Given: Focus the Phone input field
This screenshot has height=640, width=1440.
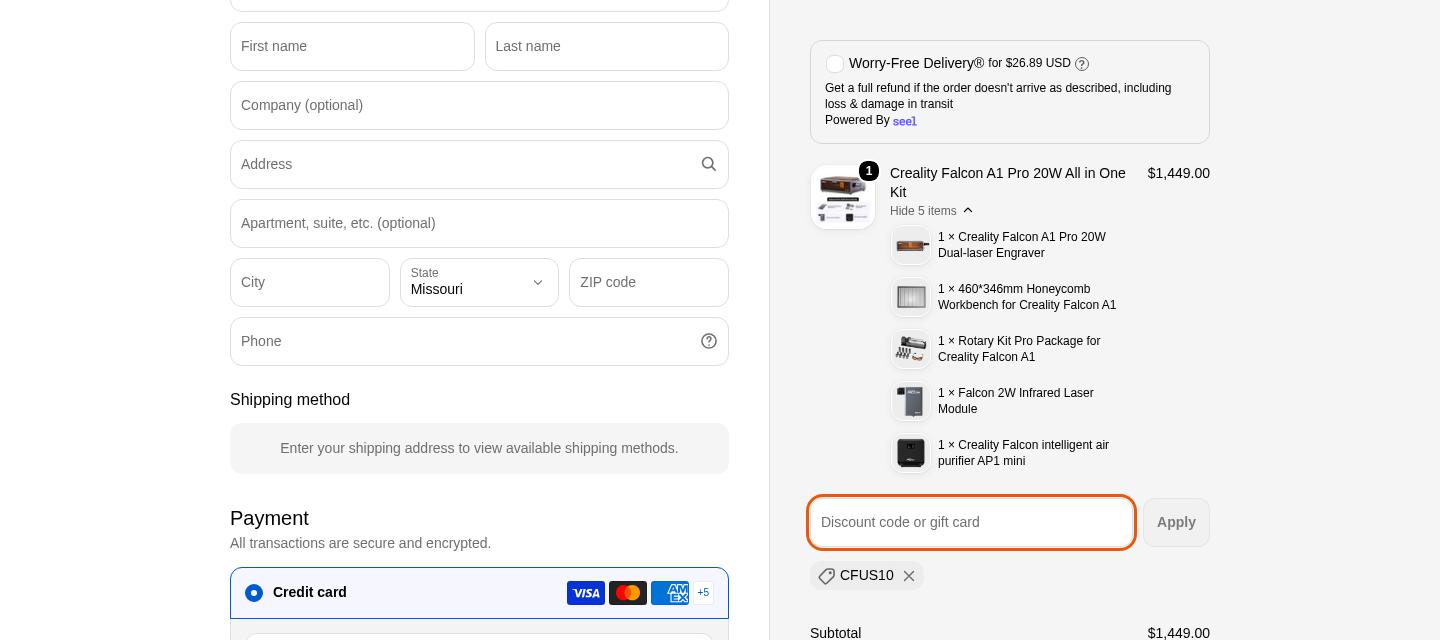Looking at the screenshot, I should tap(479, 341).
